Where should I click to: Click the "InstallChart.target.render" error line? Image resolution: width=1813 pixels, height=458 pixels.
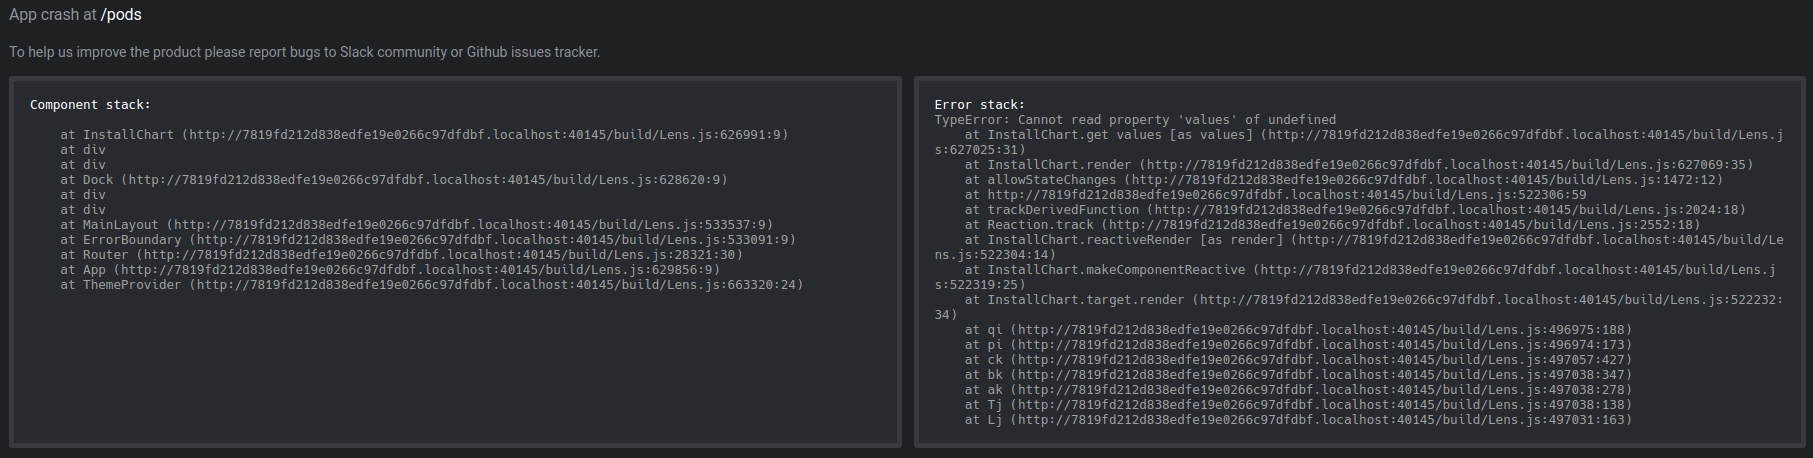(x=1359, y=307)
